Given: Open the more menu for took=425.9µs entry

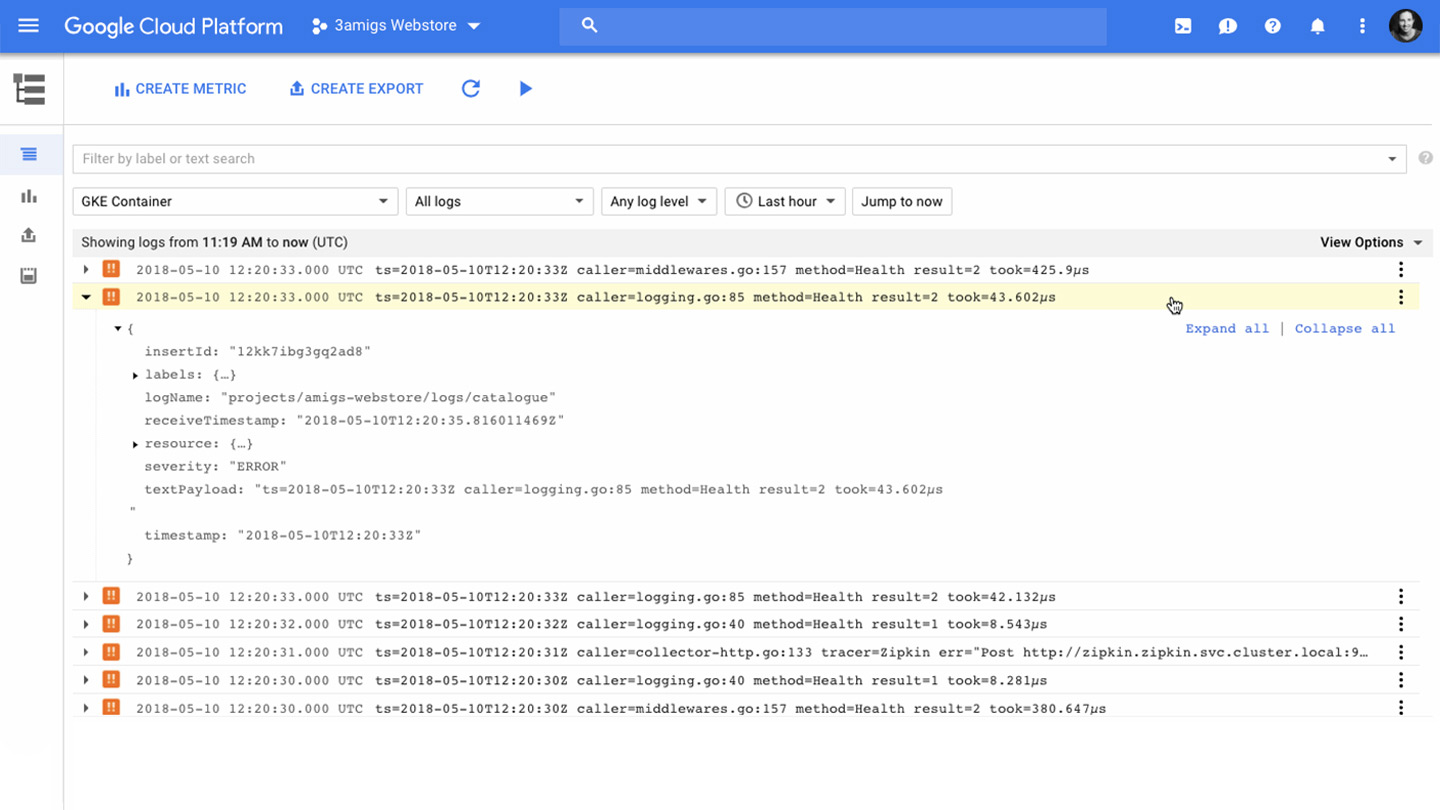Looking at the screenshot, I should [x=1401, y=270].
